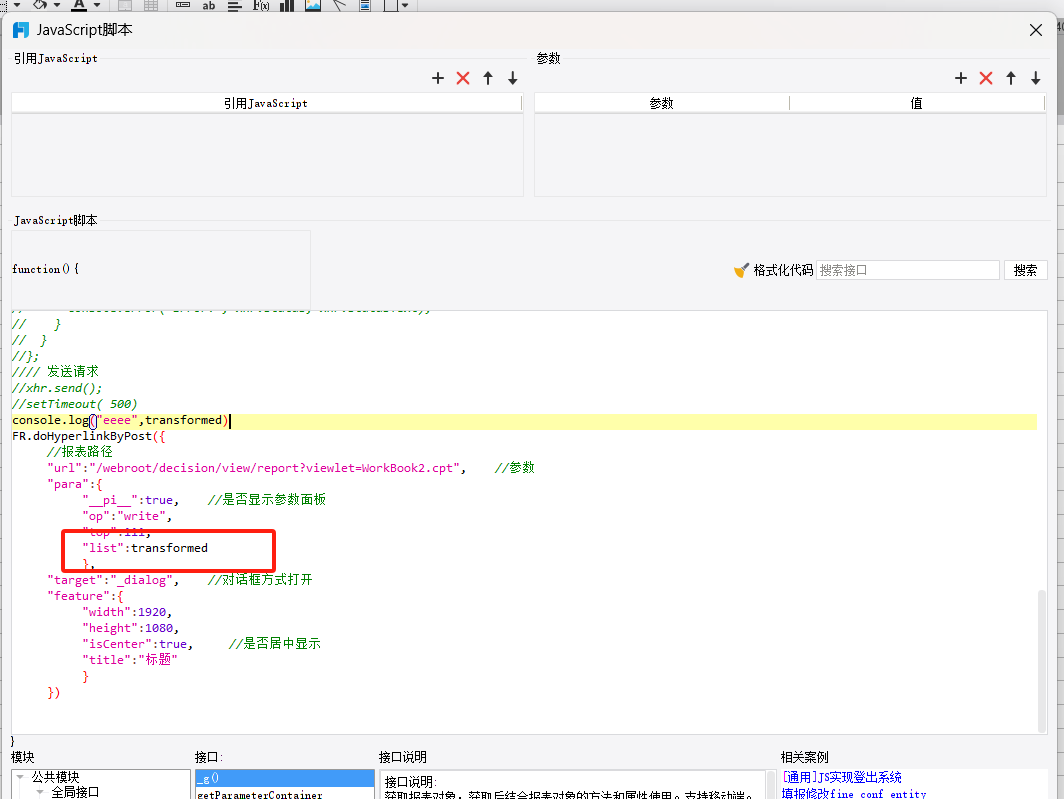Open the fill color dropdown arrow
This screenshot has width=1064, height=799.
point(57,5)
